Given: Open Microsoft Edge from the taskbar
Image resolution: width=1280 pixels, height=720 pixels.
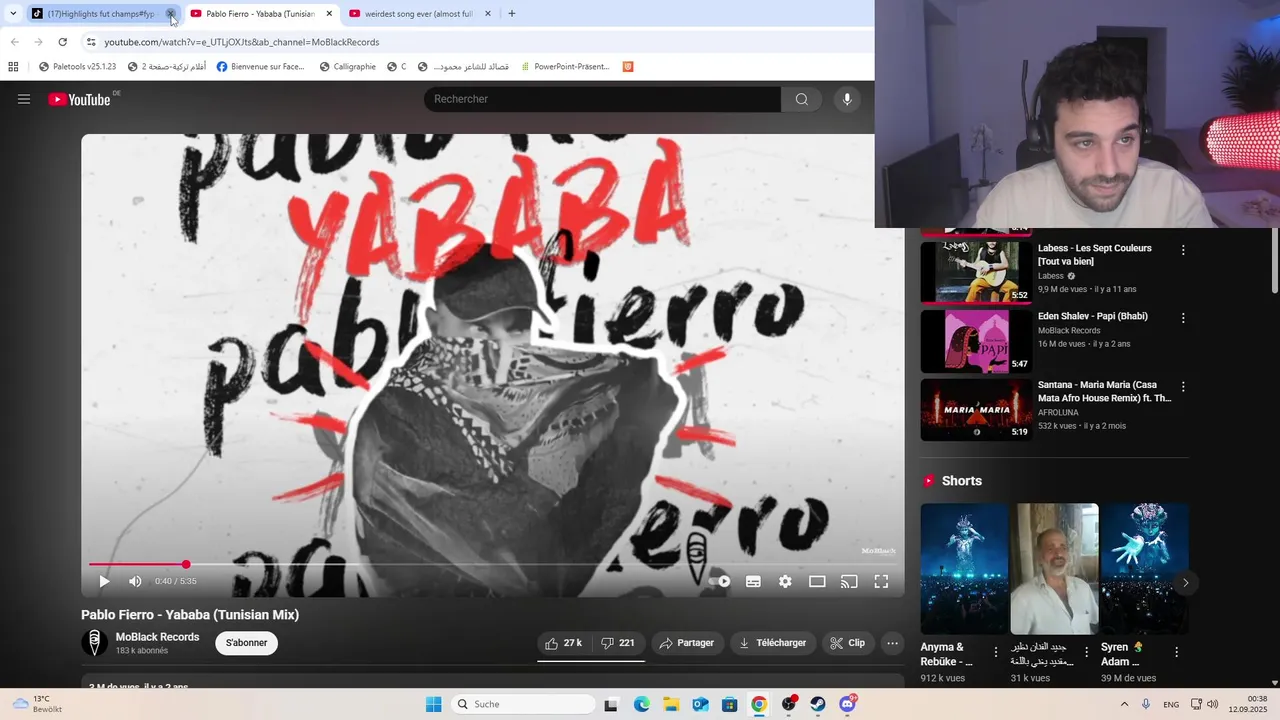Looking at the screenshot, I should coord(642,704).
